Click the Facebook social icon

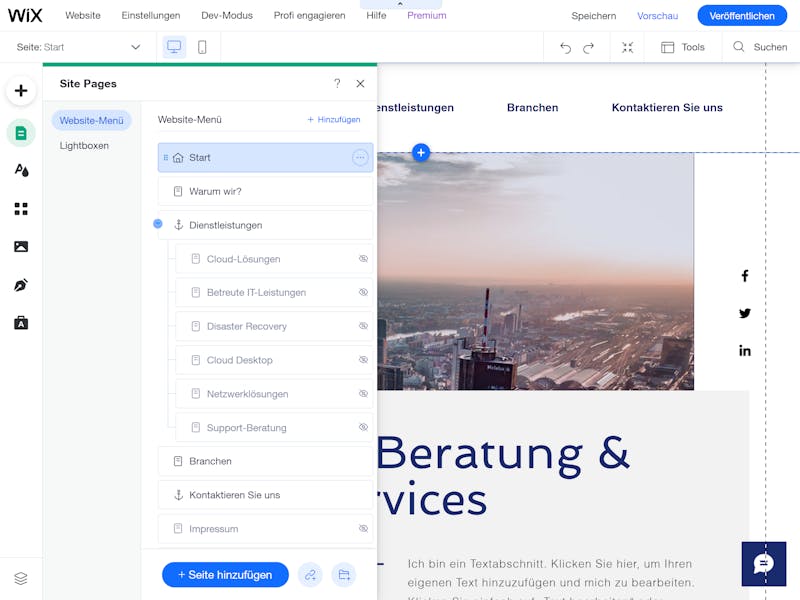745,276
